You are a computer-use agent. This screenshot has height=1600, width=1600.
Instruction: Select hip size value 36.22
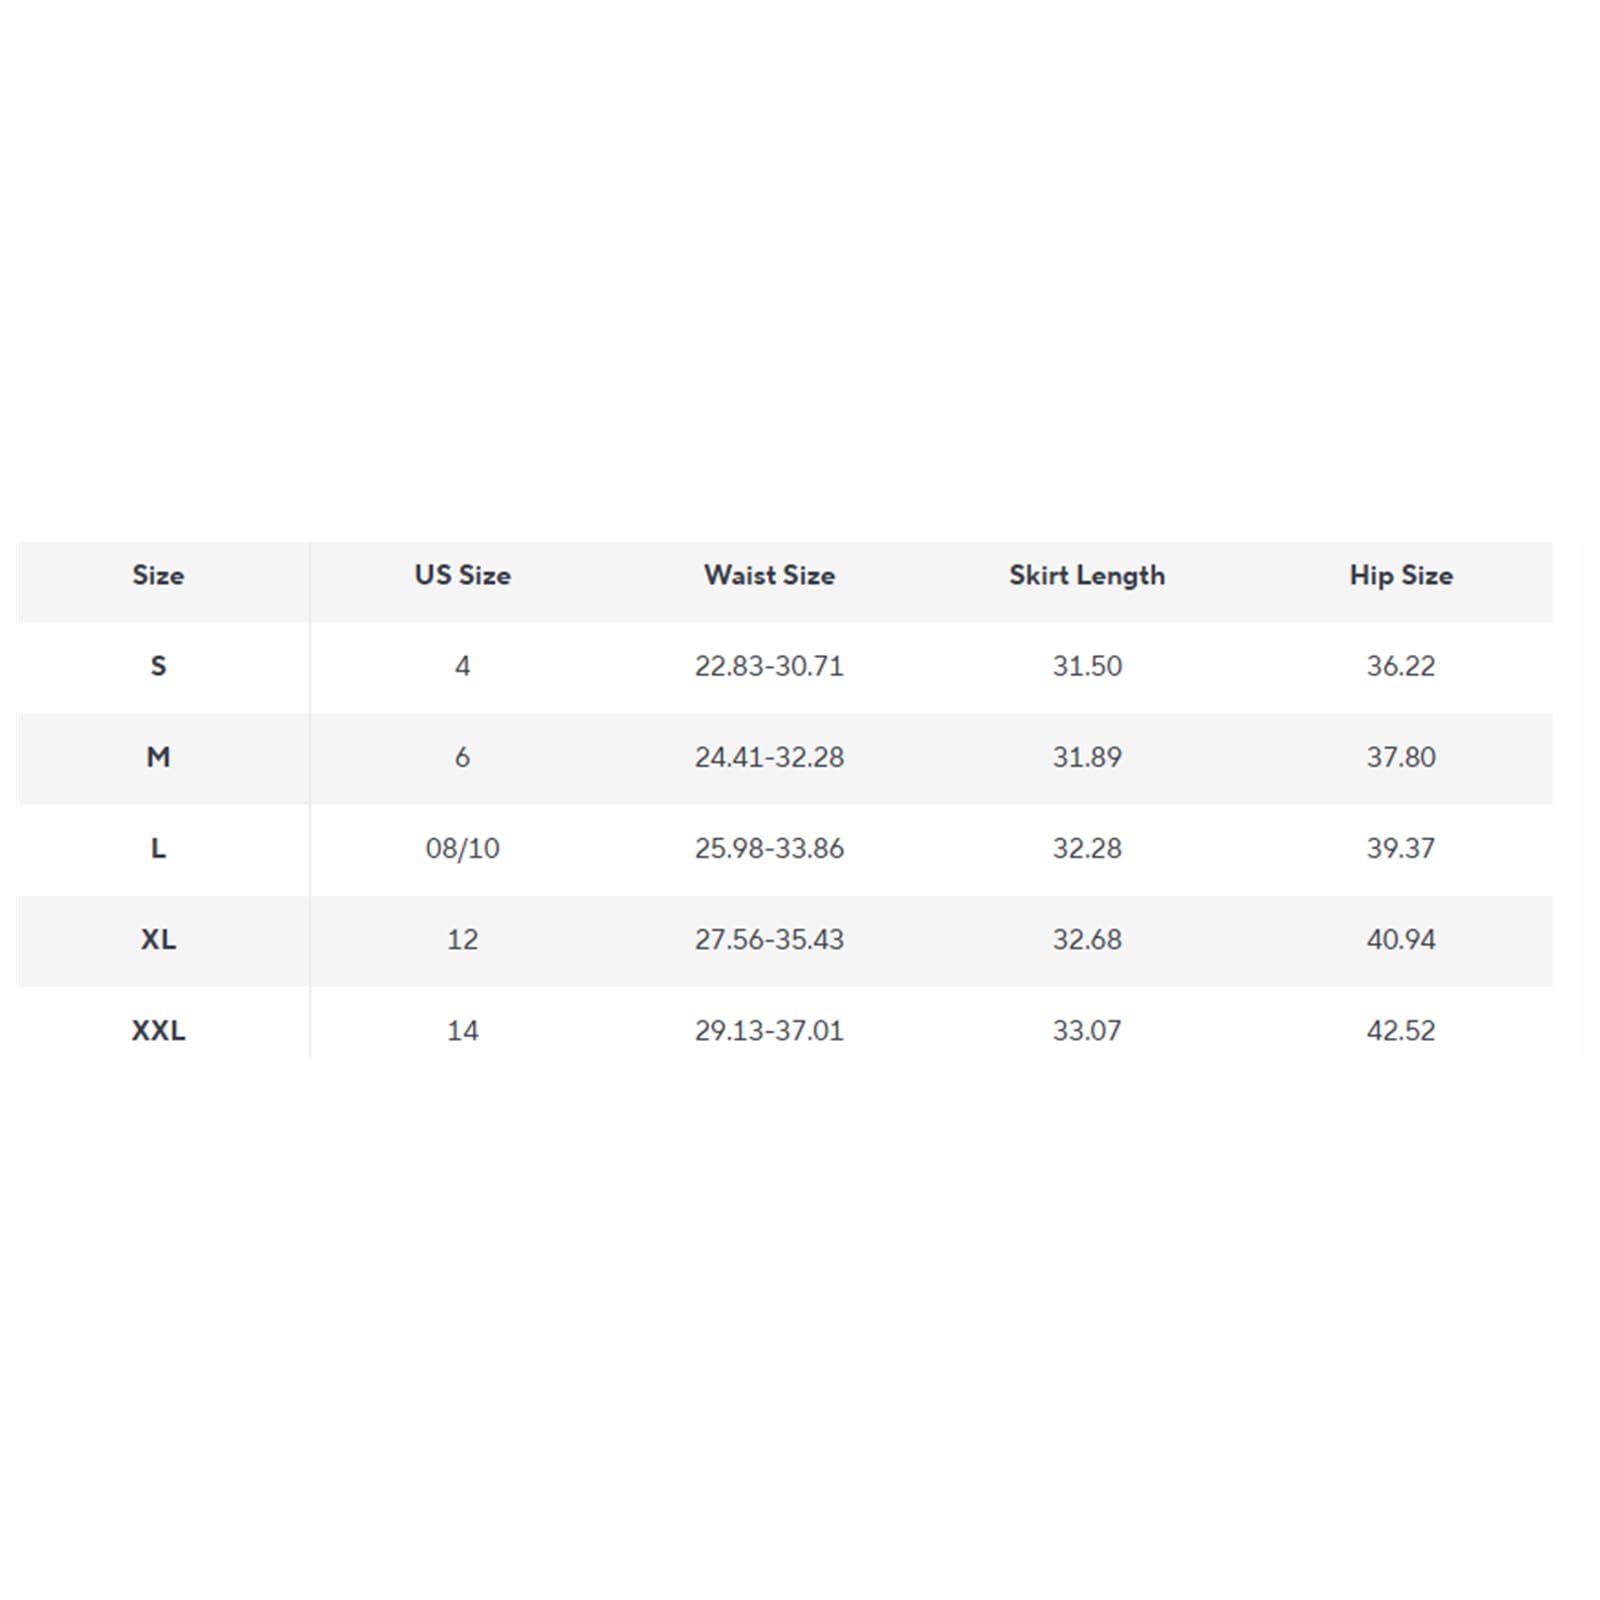tap(1401, 666)
